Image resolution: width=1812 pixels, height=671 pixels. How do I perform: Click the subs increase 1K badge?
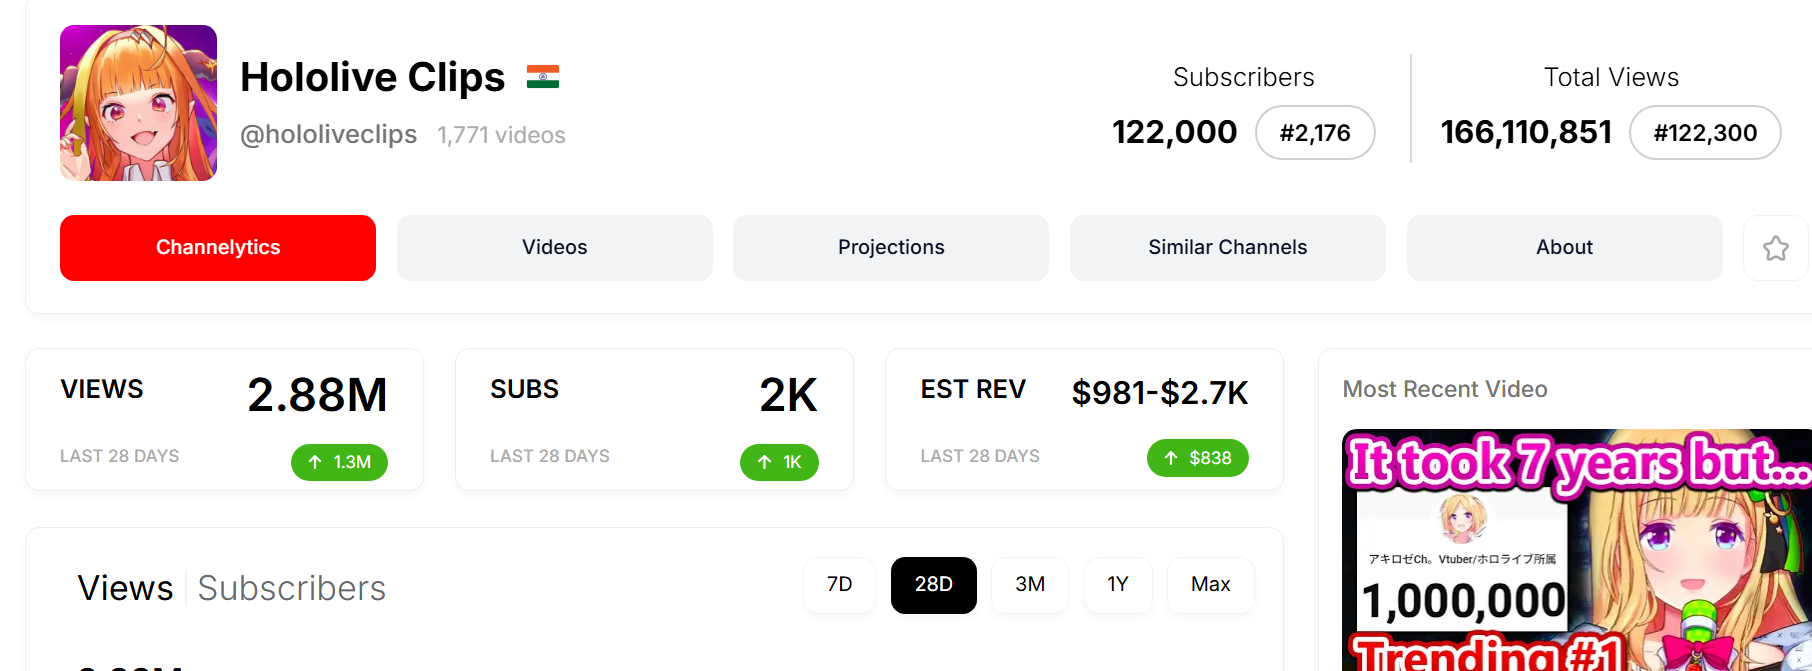[x=779, y=462]
